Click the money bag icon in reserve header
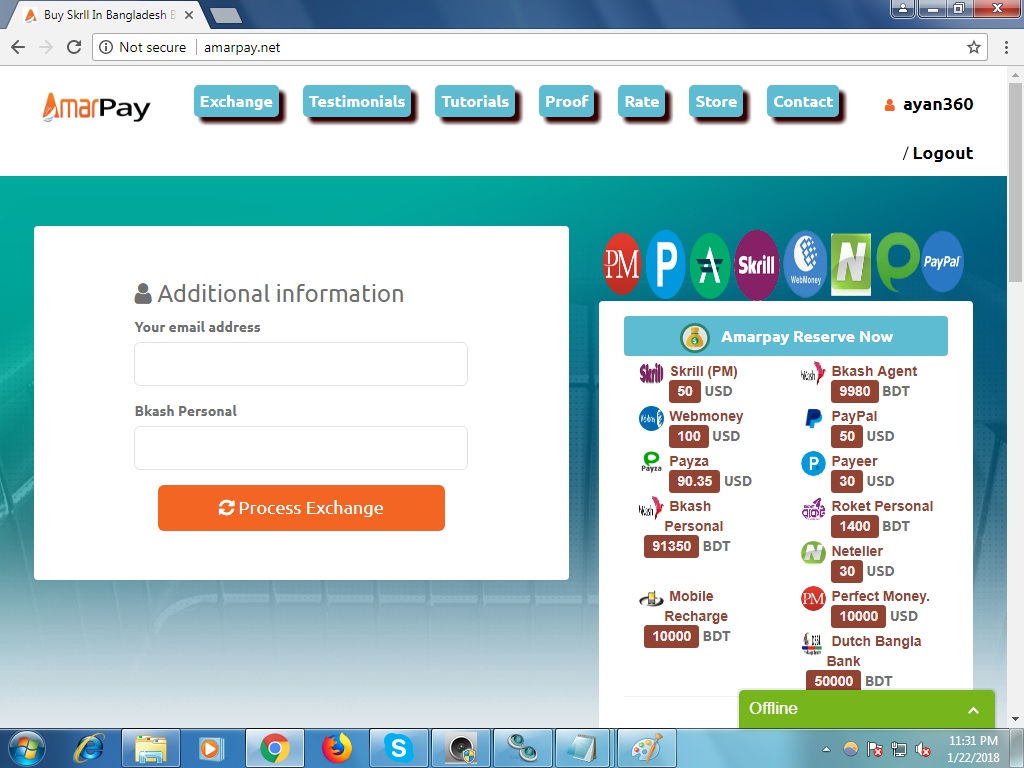Viewport: 1024px width, 768px height. (695, 338)
